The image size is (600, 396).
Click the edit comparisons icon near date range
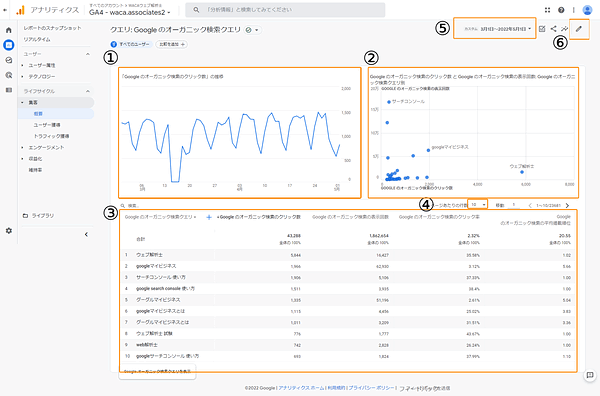click(x=542, y=29)
